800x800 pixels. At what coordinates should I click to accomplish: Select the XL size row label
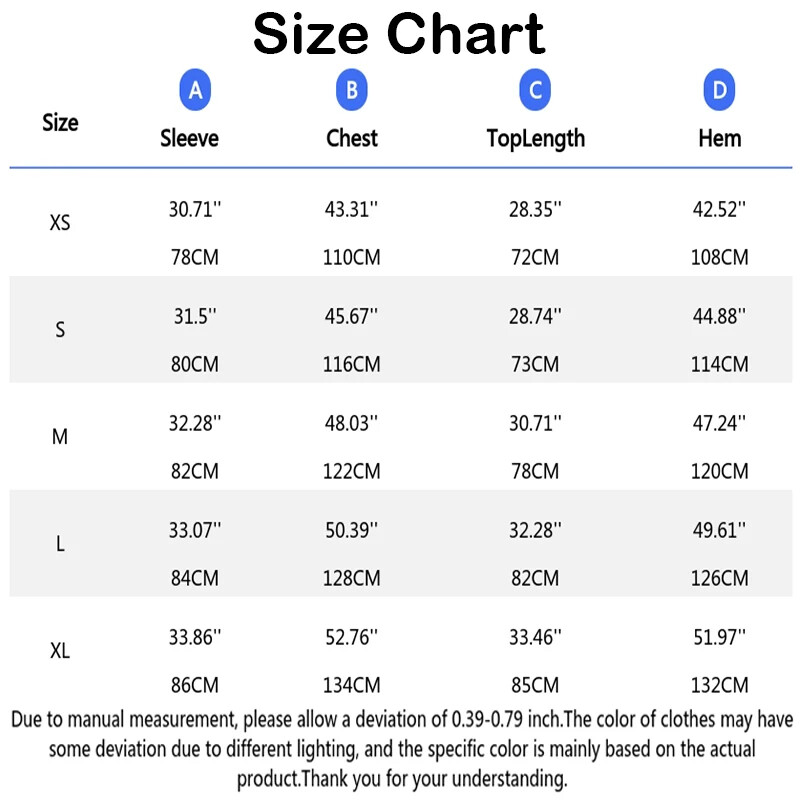(x=60, y=651)
